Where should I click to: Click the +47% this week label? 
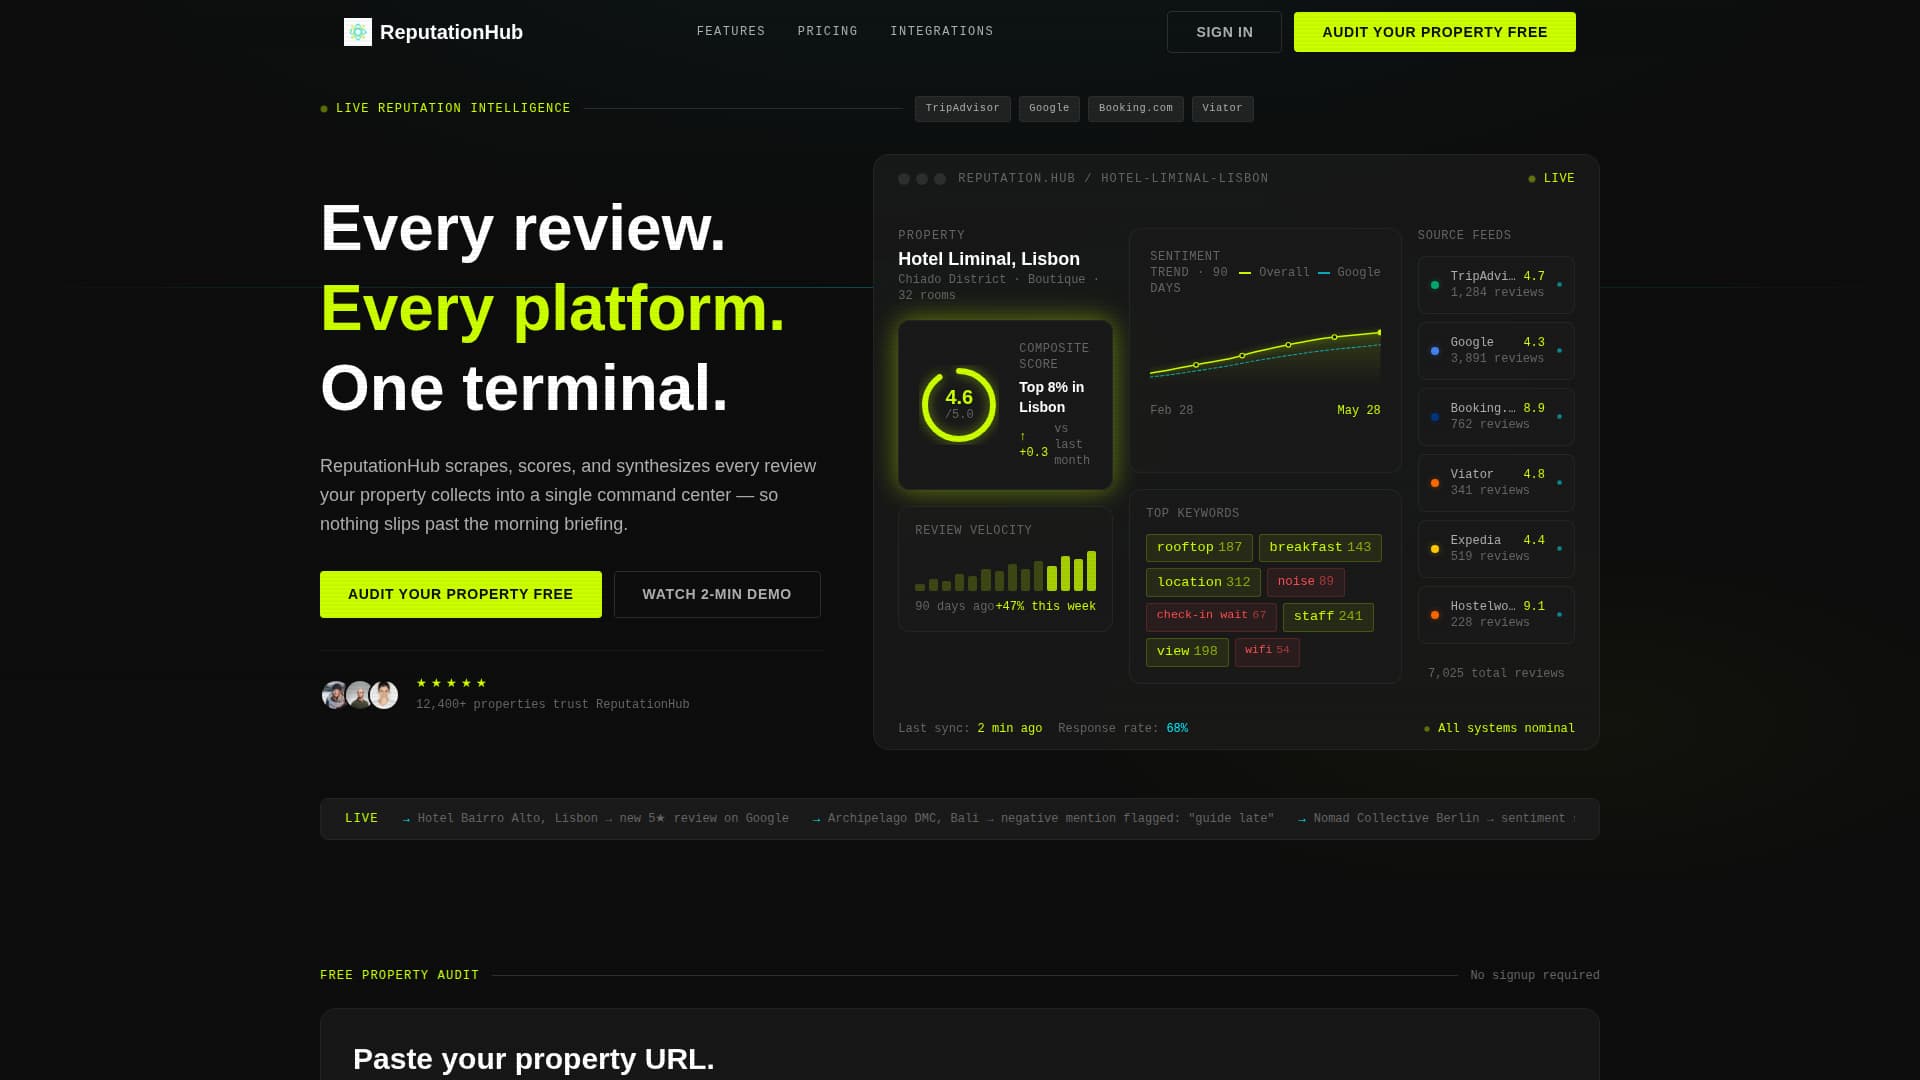click(x=1046, y=607)
